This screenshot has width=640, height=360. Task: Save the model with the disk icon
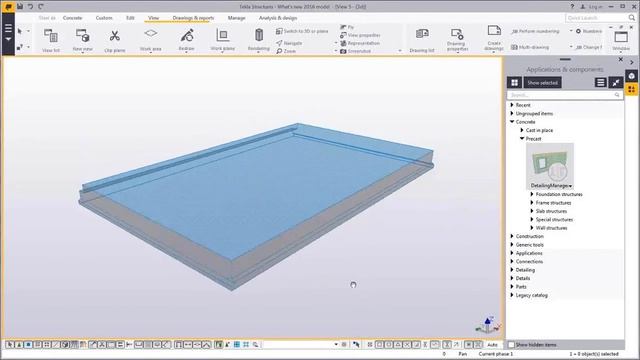tap(20, 7)
